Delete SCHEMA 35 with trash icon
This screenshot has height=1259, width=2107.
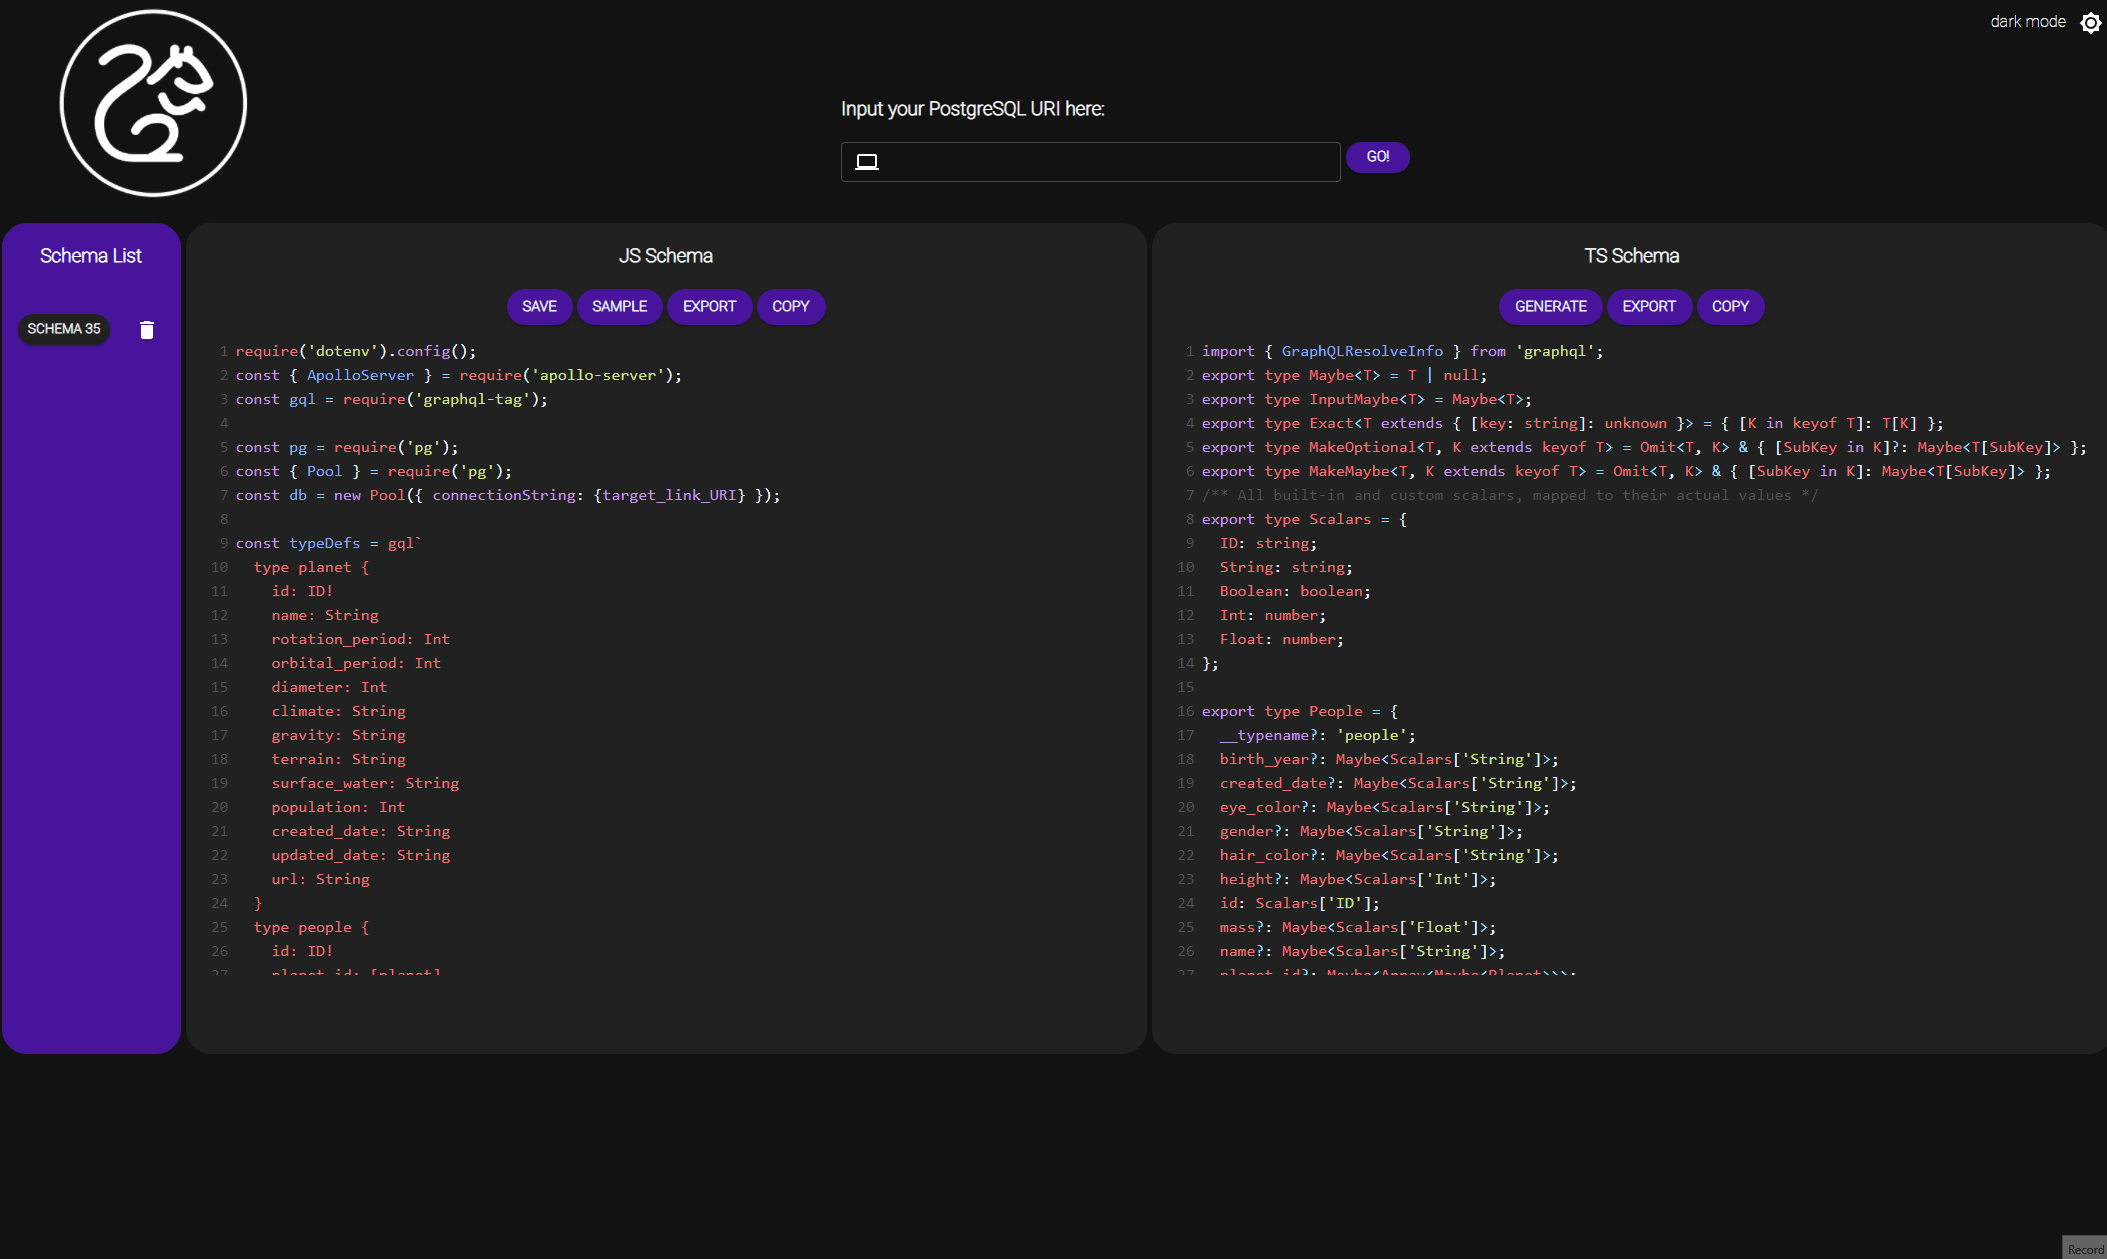coord(147,330)
